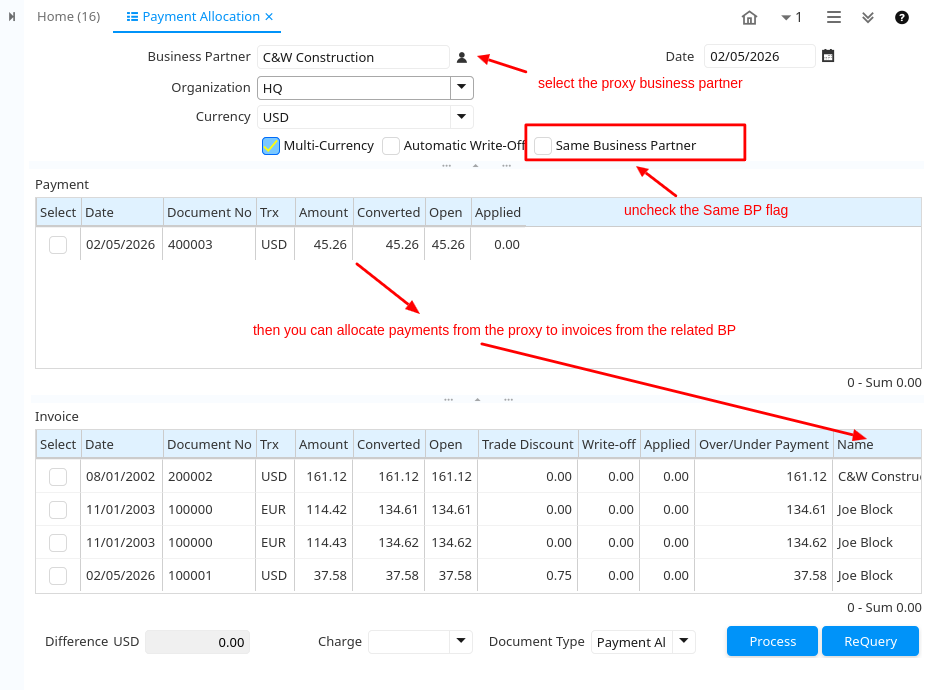Viewport: 929px width, 690px height.
Task: Click the Business Partner lookup person icon
Action: (x=462, y=58)
